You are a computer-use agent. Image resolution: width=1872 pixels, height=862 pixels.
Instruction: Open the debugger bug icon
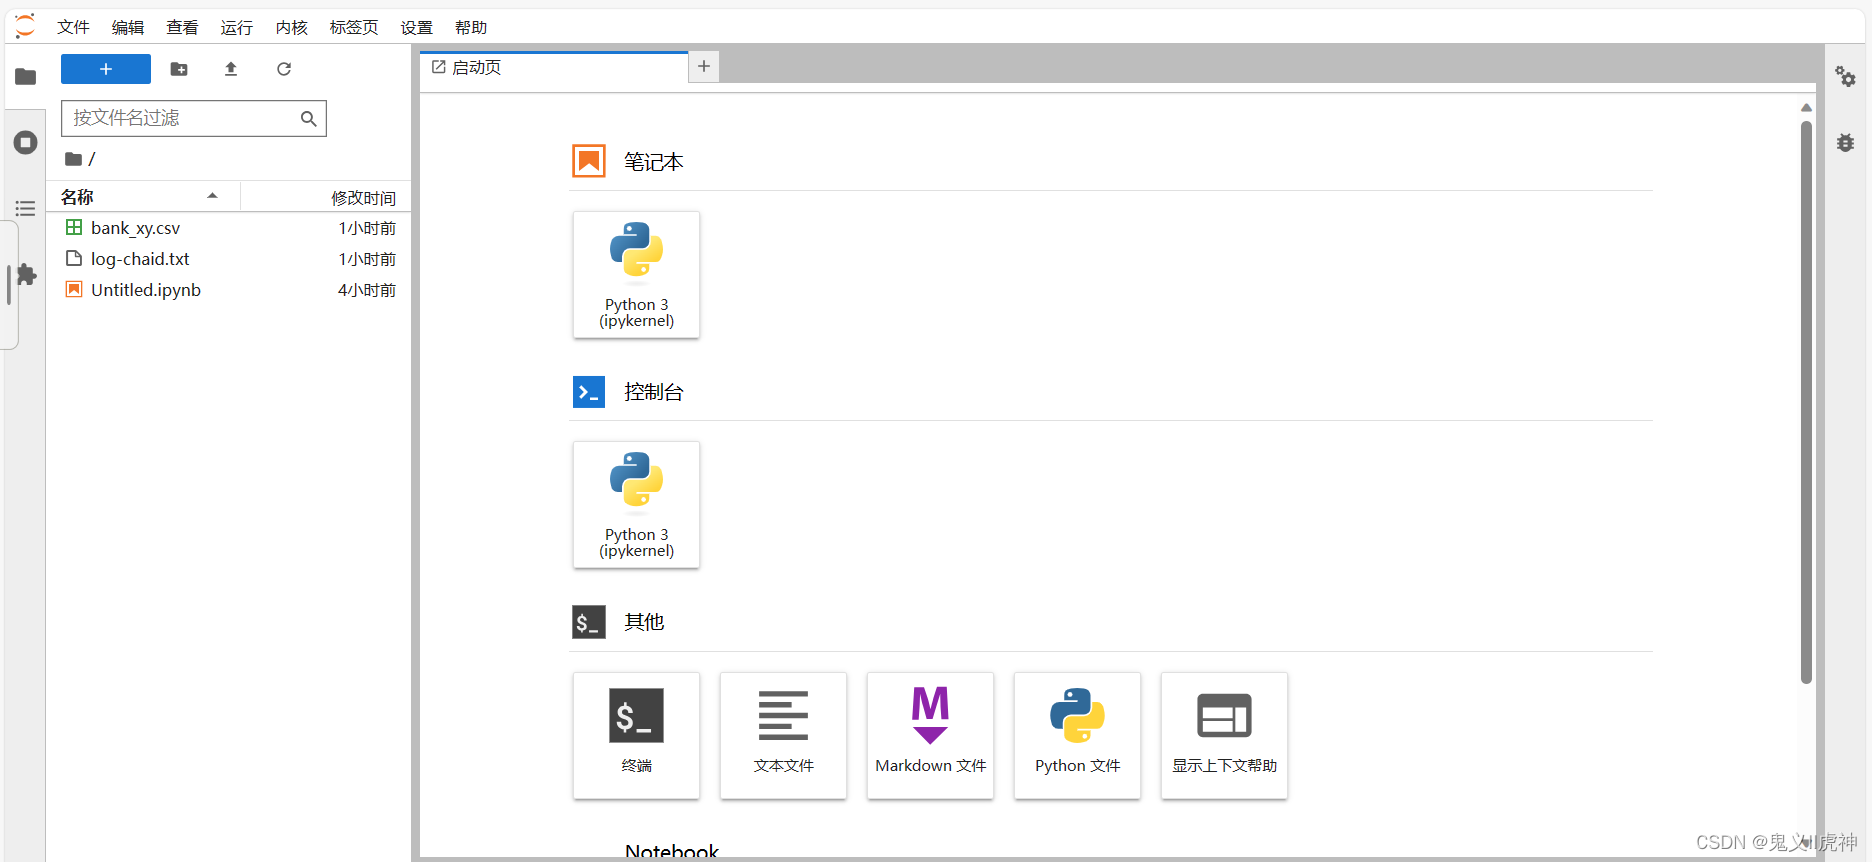[1845, 143]
